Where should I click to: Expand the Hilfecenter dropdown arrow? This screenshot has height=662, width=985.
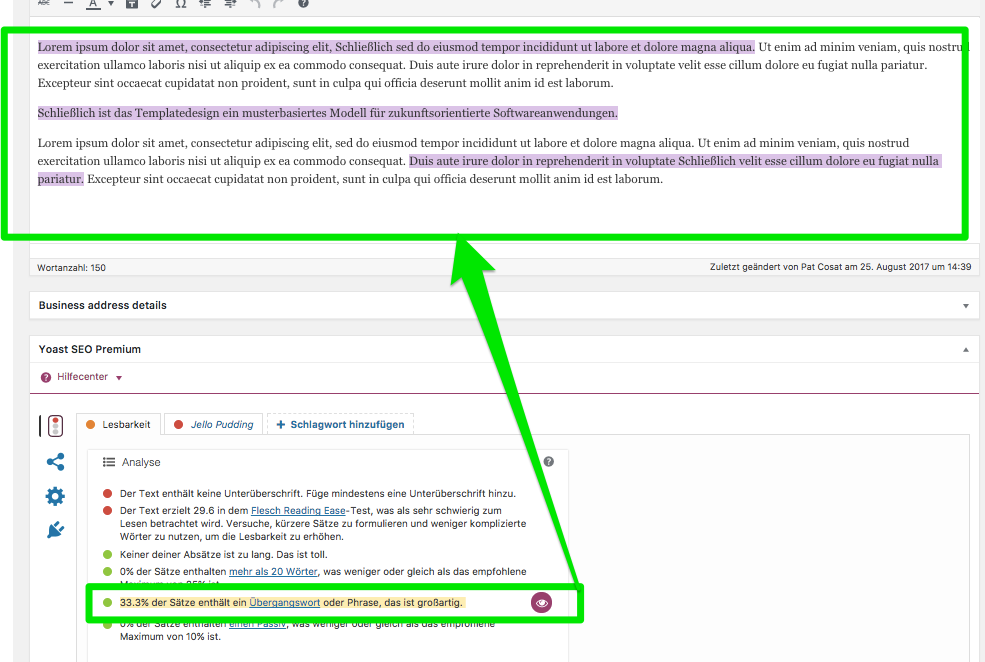[x=119, y=378]
